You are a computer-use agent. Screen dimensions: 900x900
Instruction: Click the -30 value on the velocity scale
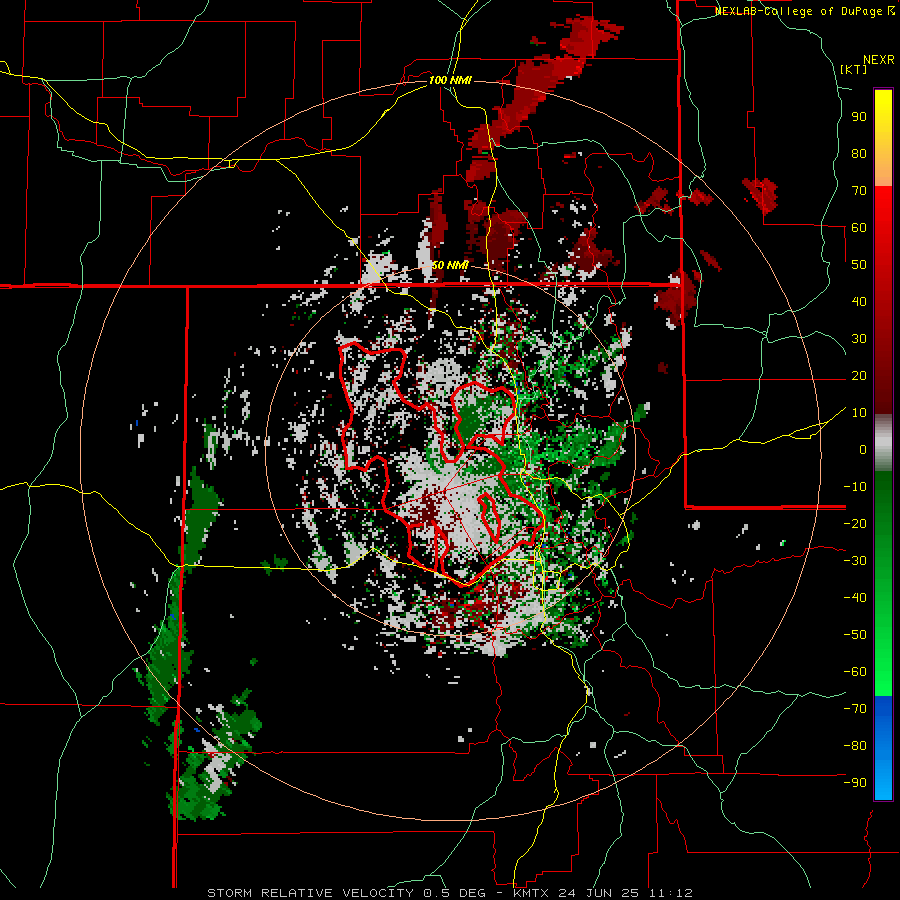click(x=855, y=561)
